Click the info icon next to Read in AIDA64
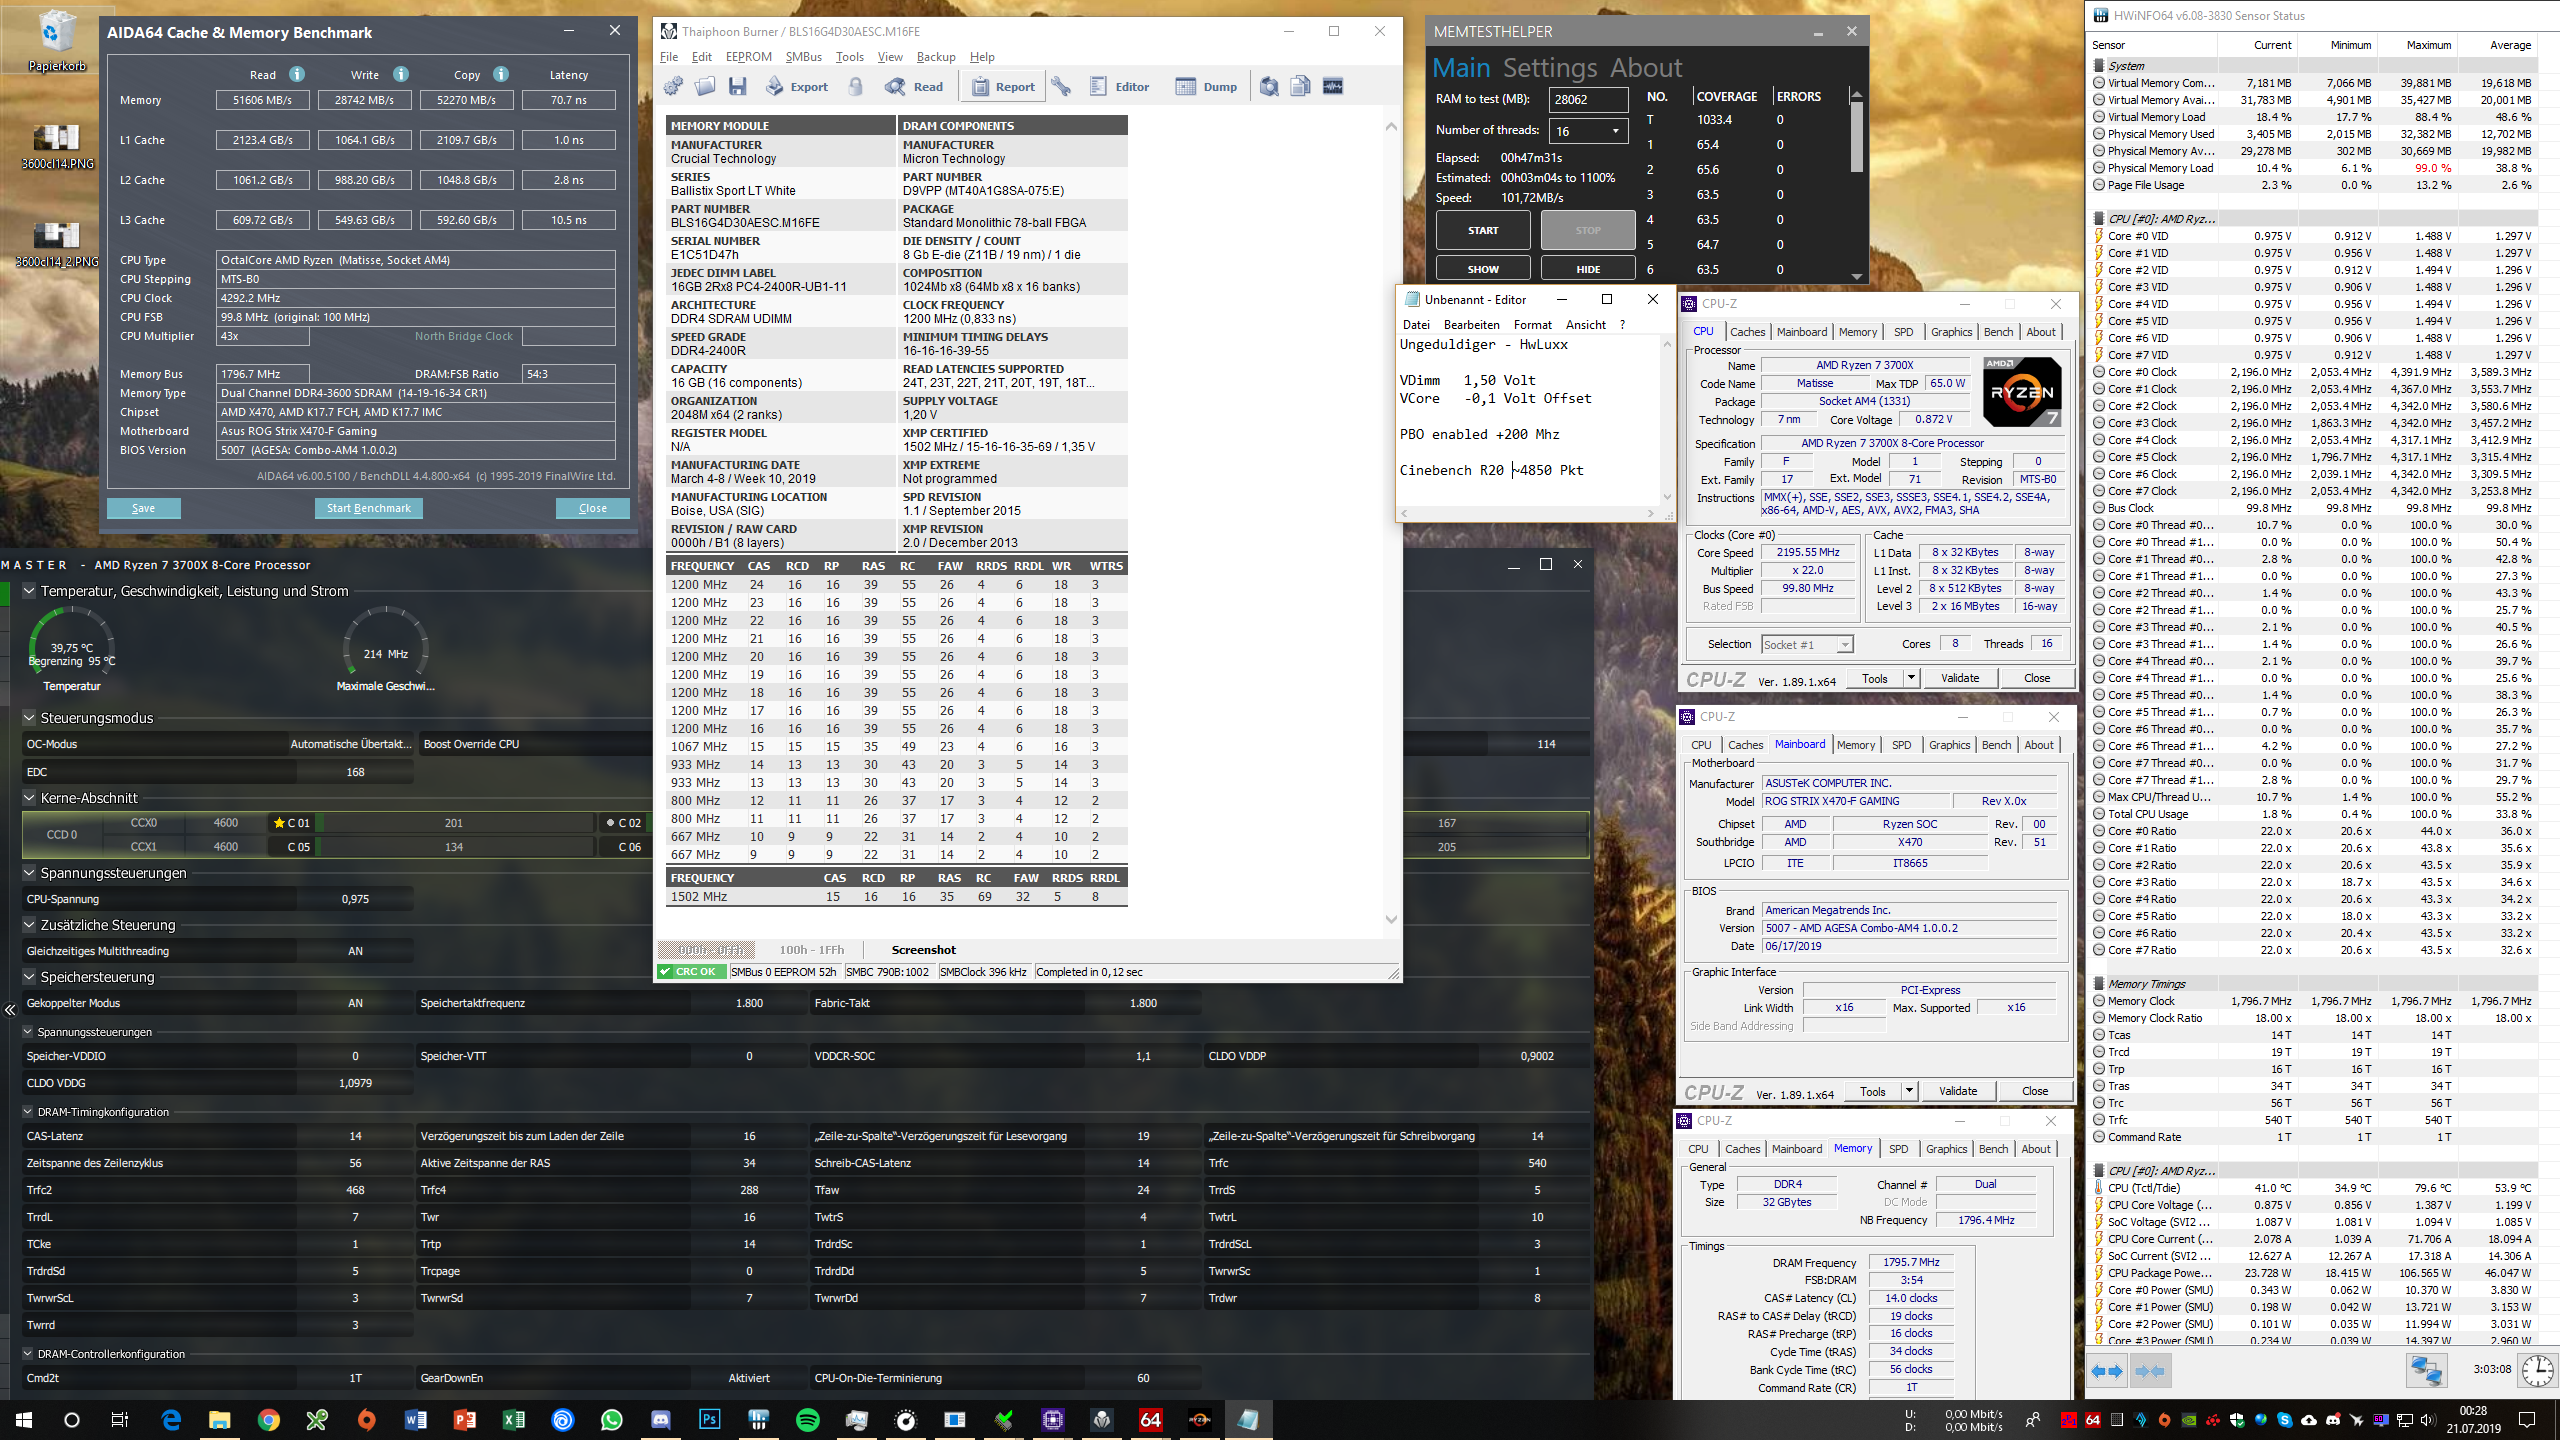This screenshot has height=1440, width=2560. (297, 74)
